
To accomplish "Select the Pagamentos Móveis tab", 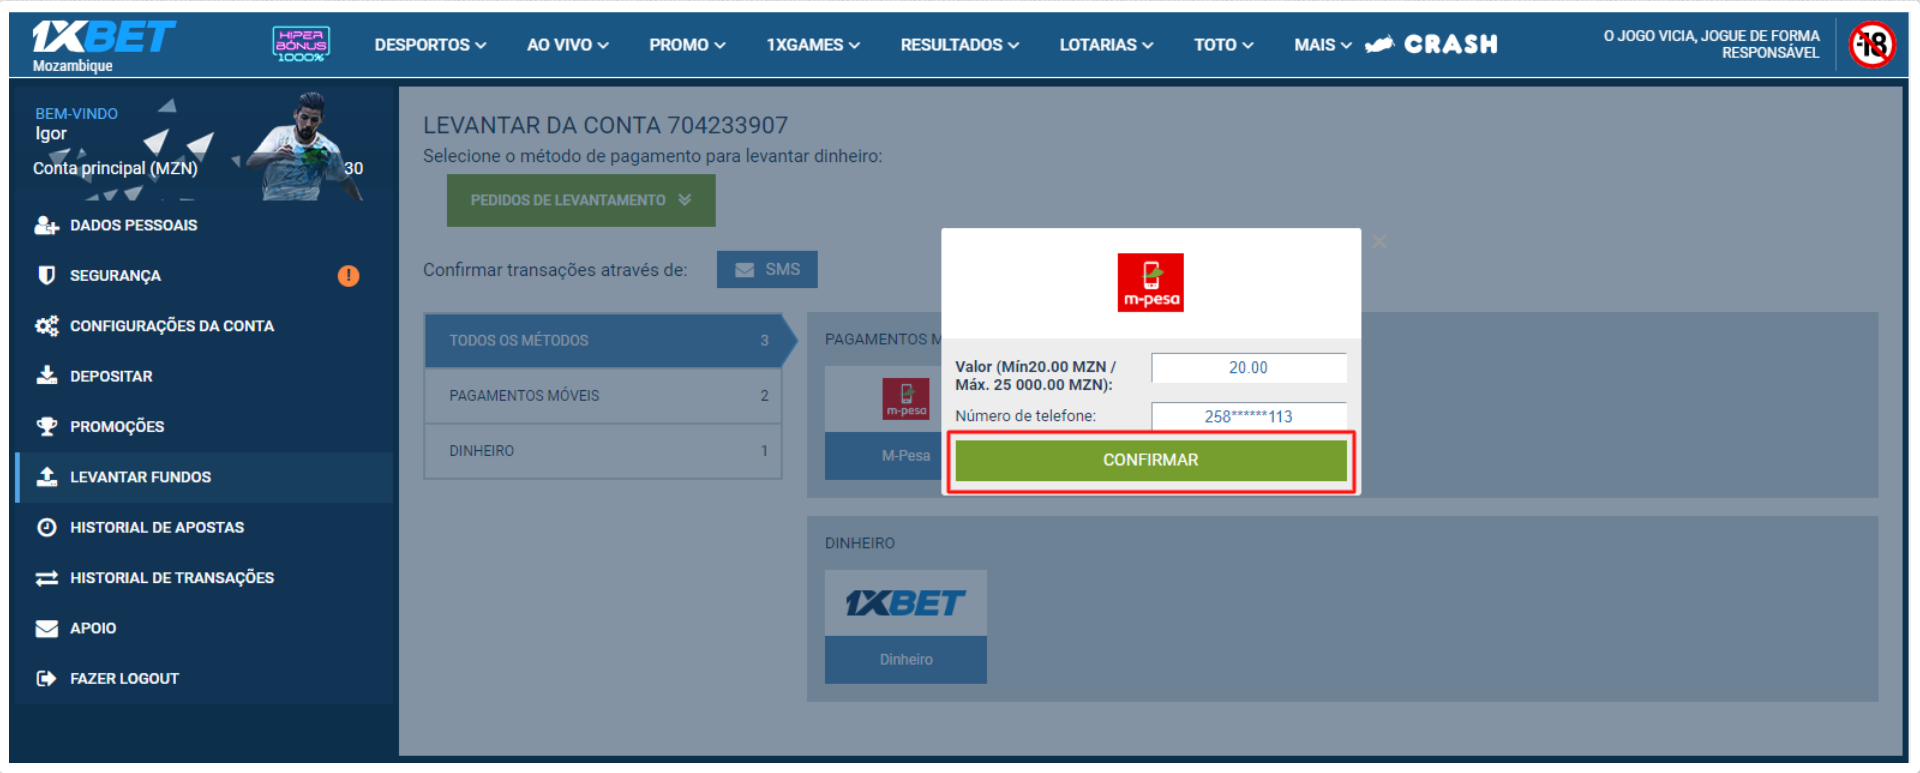I will (x=603, y=396).
